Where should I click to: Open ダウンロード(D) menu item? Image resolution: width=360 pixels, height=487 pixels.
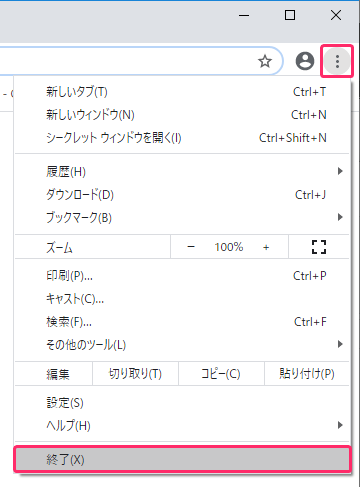point(182,194)
